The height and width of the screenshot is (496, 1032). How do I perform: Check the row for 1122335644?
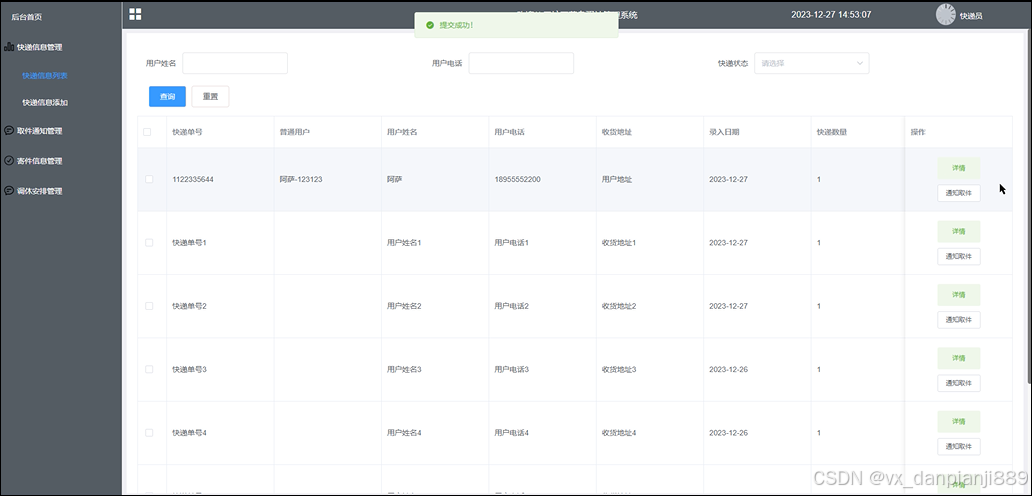coord(149,179)
